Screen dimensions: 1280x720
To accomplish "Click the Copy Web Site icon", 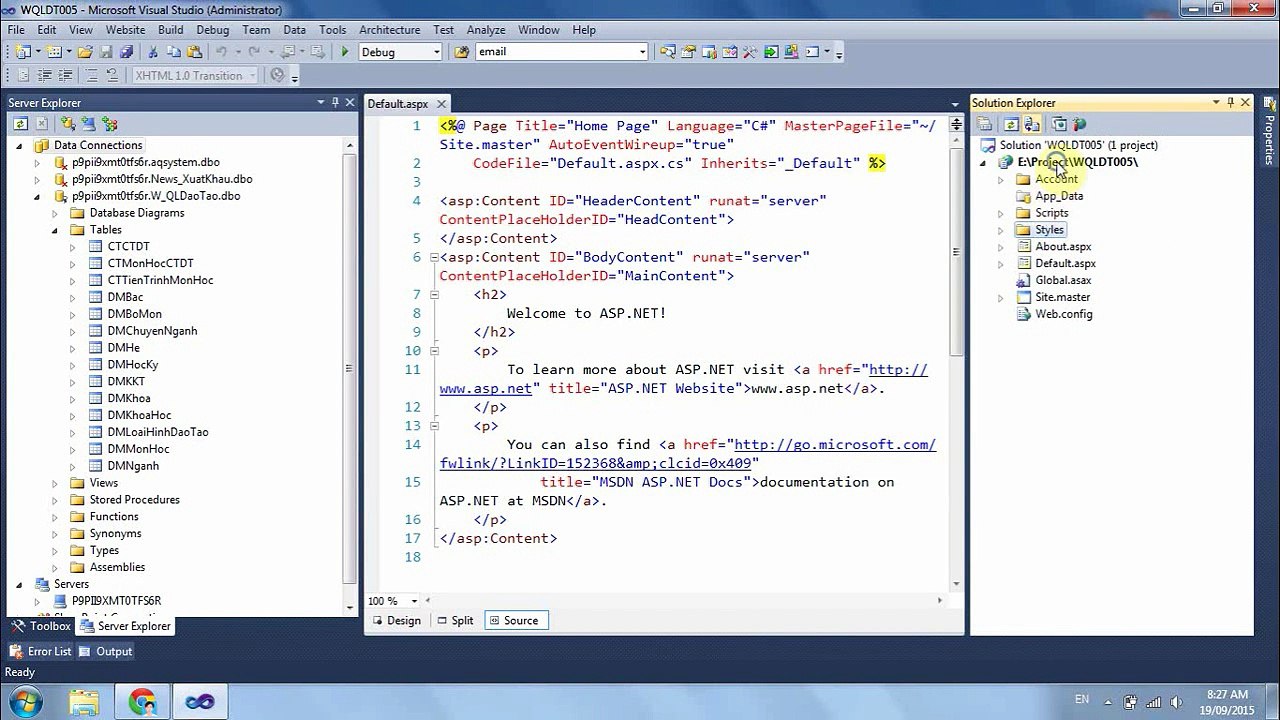I will (1059, 124).
